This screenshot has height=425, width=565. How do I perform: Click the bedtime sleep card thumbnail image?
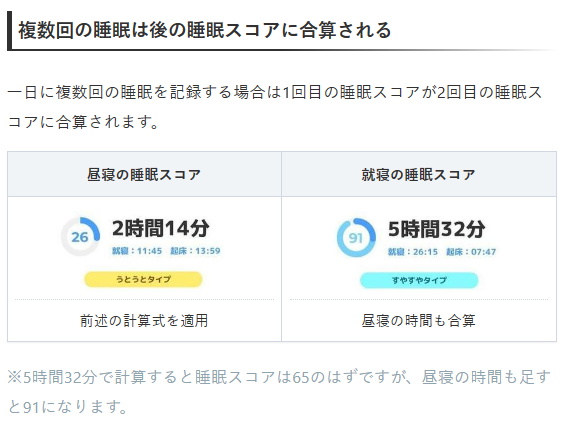tap(419, 253)
